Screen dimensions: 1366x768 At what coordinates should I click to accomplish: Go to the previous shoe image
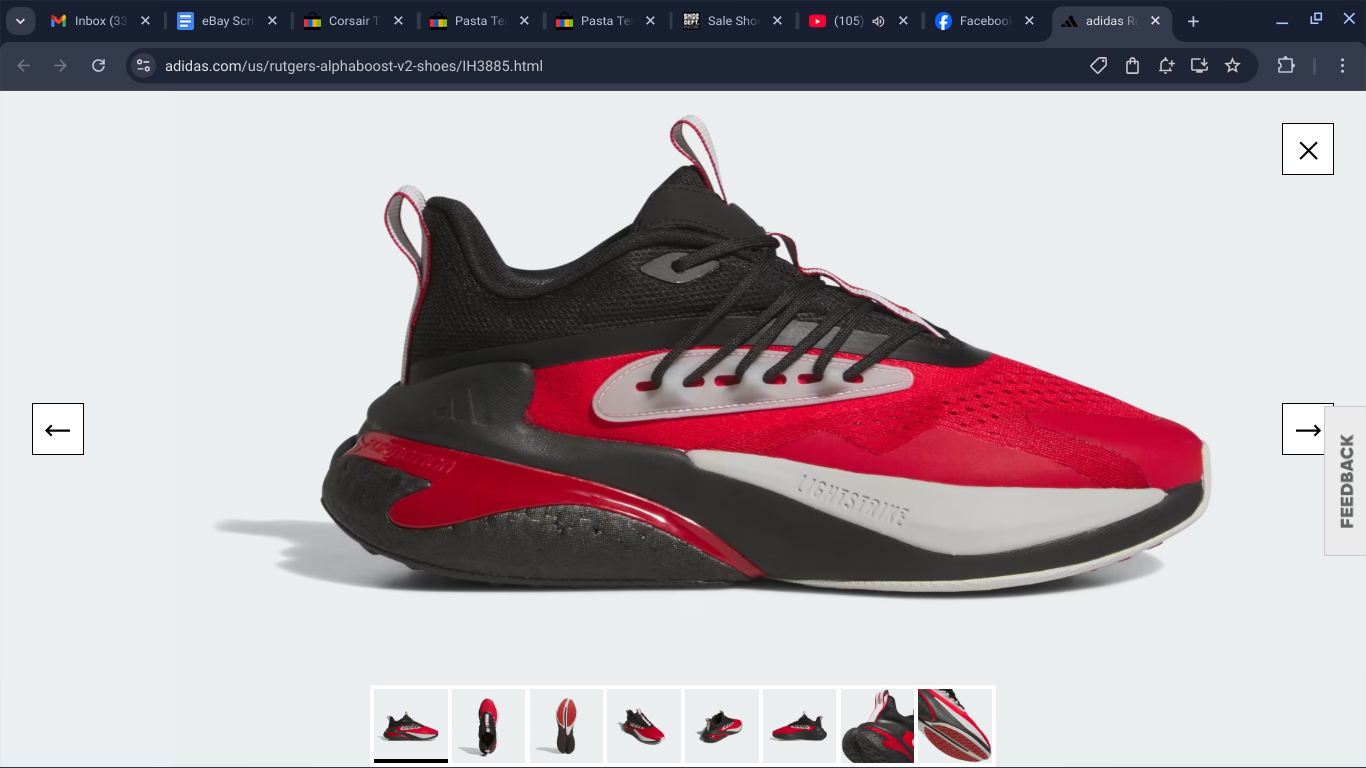coord(58,430)
